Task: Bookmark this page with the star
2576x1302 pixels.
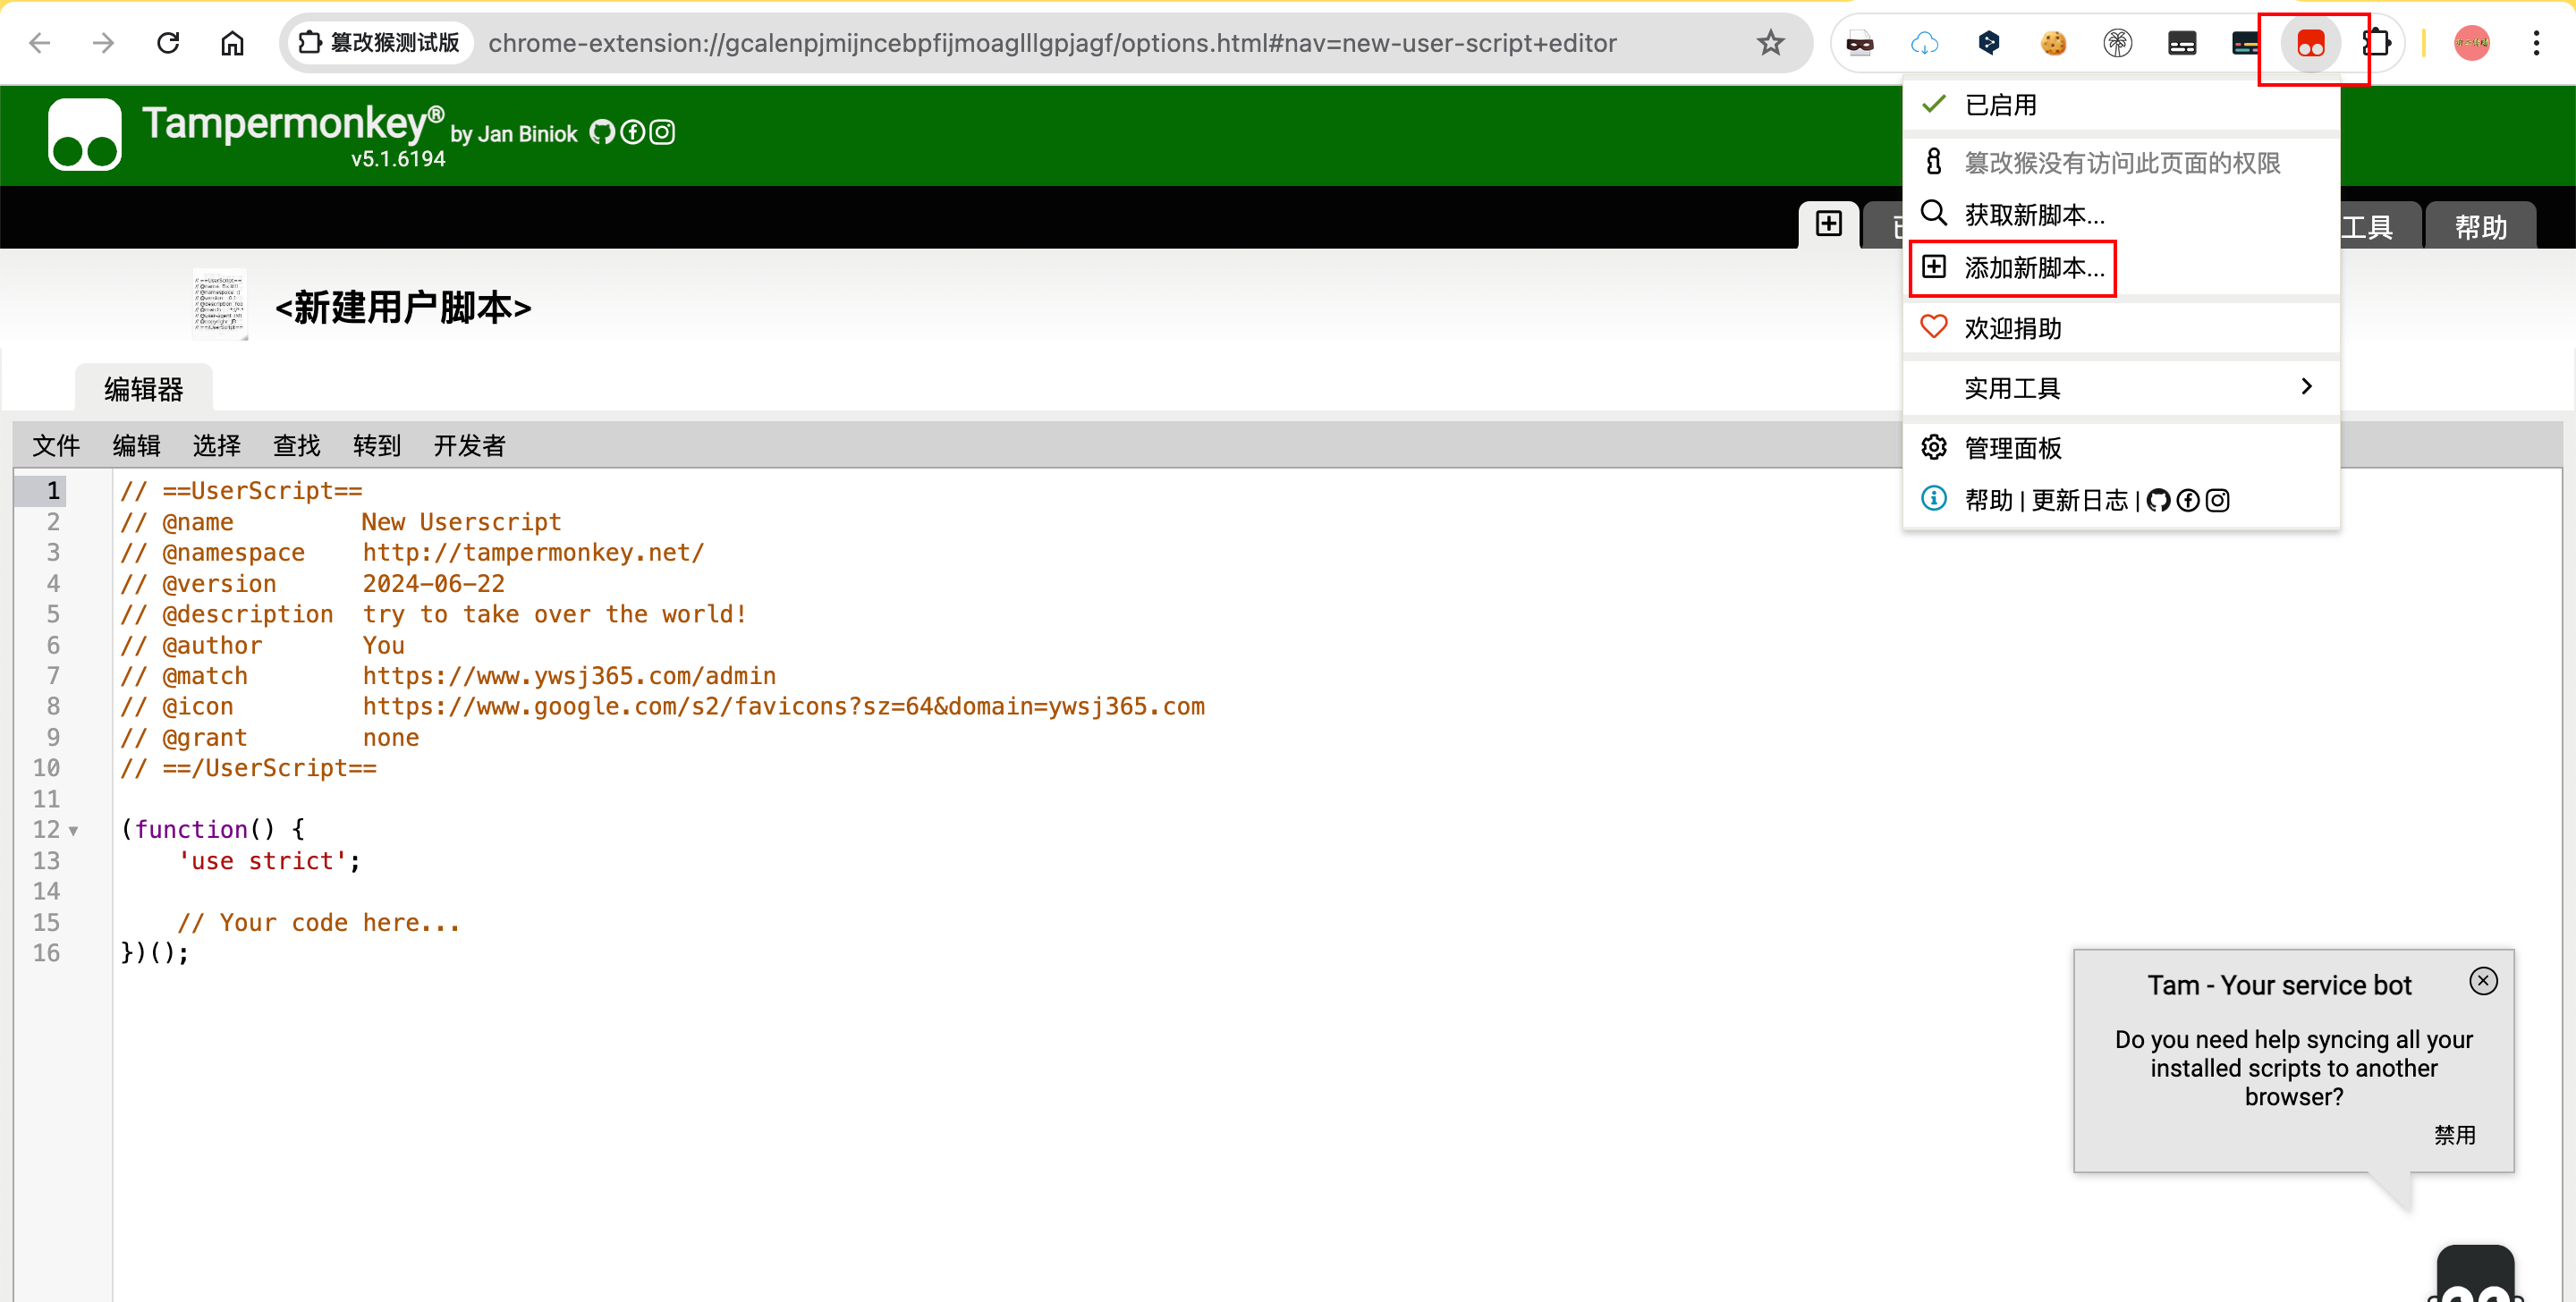Action: point(1770,43)
